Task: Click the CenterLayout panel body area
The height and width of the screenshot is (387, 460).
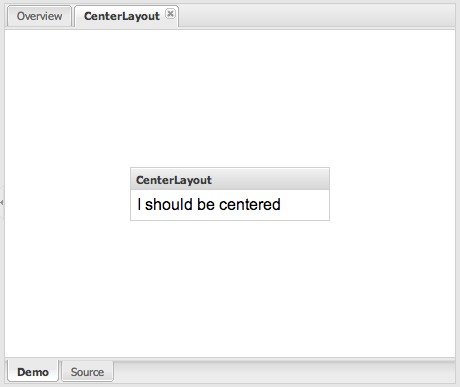Action: pyautogui.click(x=230, y=205)
